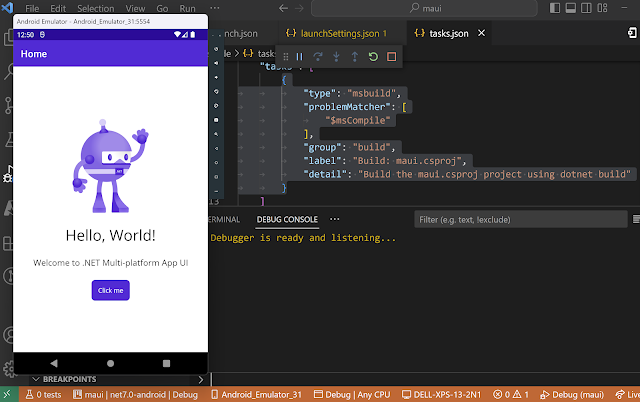This screenshot has width=640, height=402.
Task: Click arrow at right of BREAKPOINTS header
Action: (x=201, y=380)
